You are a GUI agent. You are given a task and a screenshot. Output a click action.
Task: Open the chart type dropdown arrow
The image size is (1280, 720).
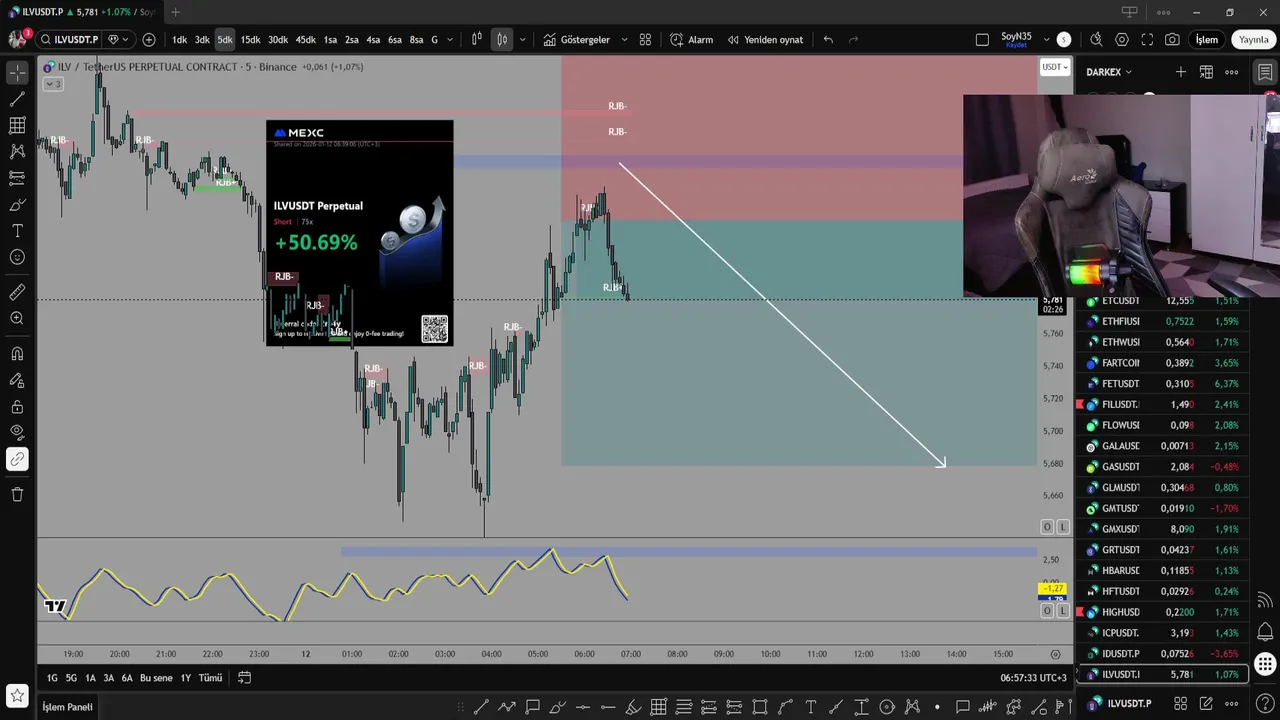coord(523,40)
